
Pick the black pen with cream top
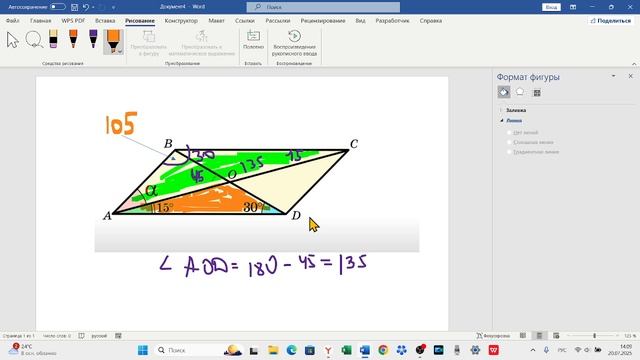53,39
